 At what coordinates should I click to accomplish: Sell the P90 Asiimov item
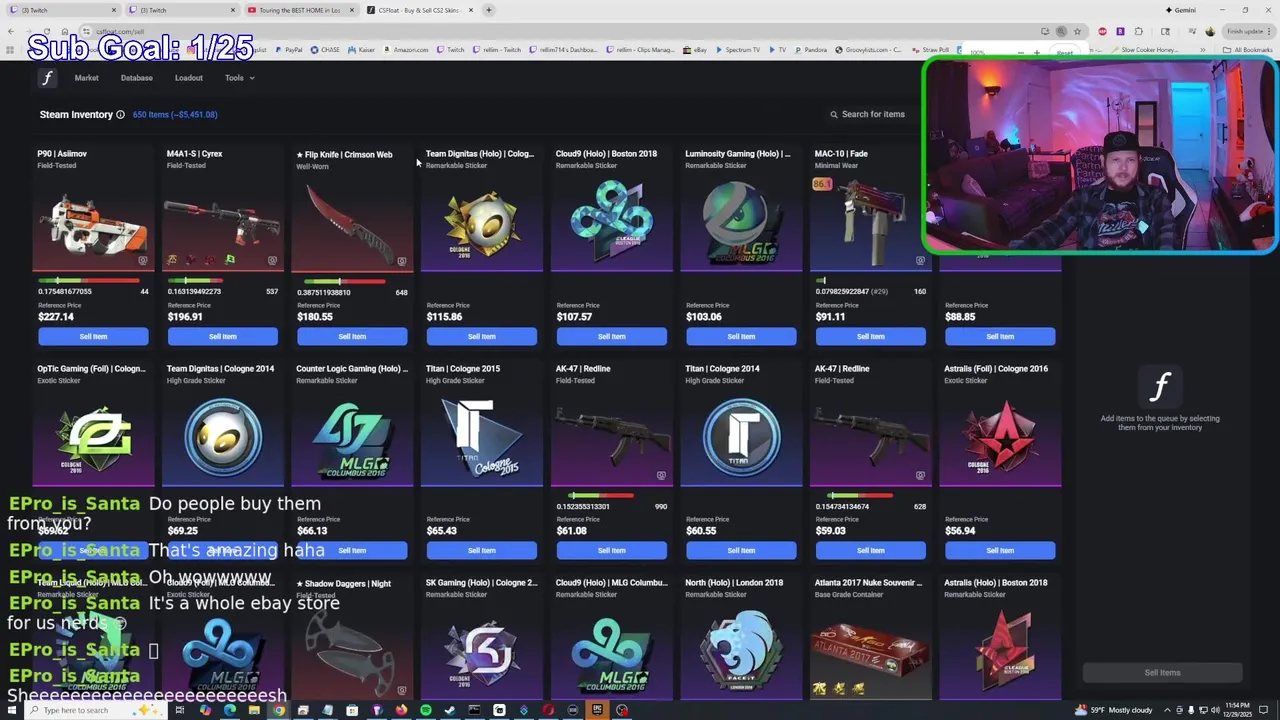click(x=93, y=336)
